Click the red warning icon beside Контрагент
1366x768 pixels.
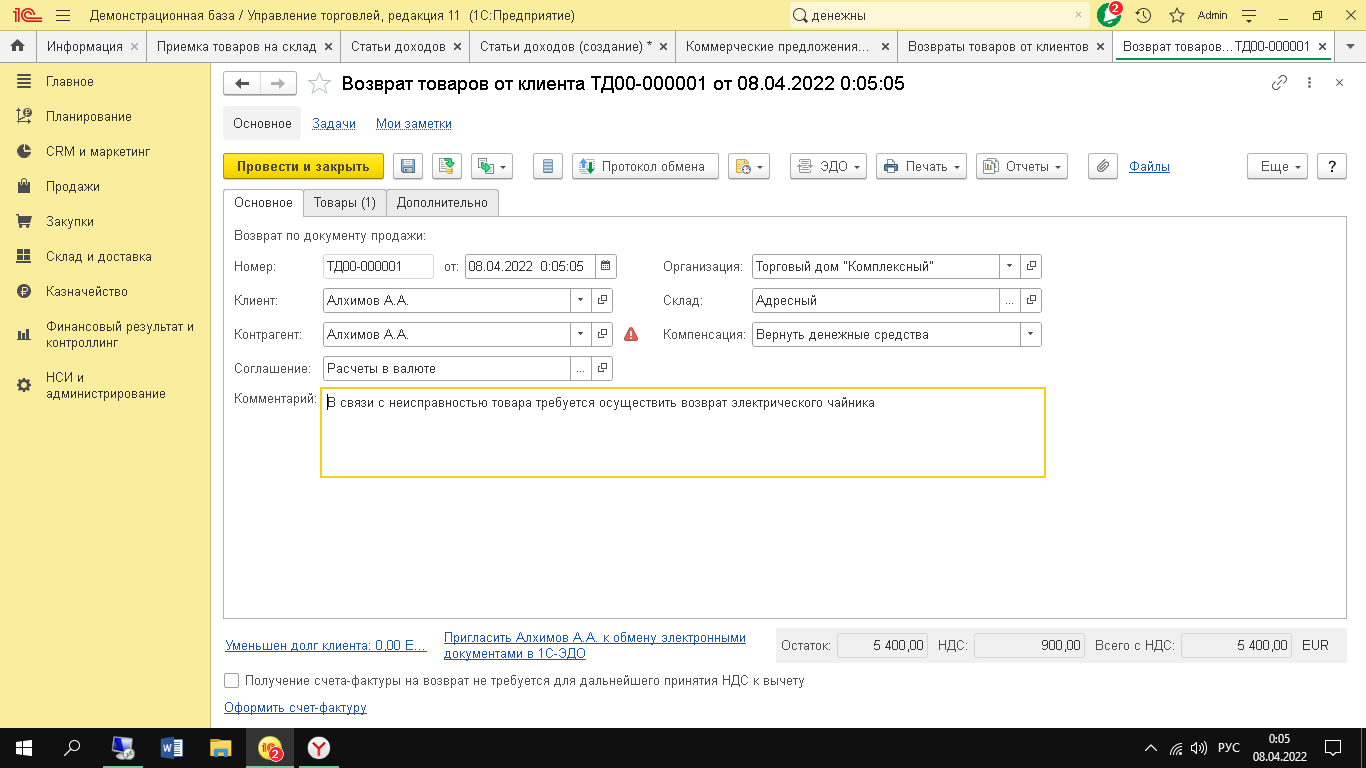coord(631,335)
